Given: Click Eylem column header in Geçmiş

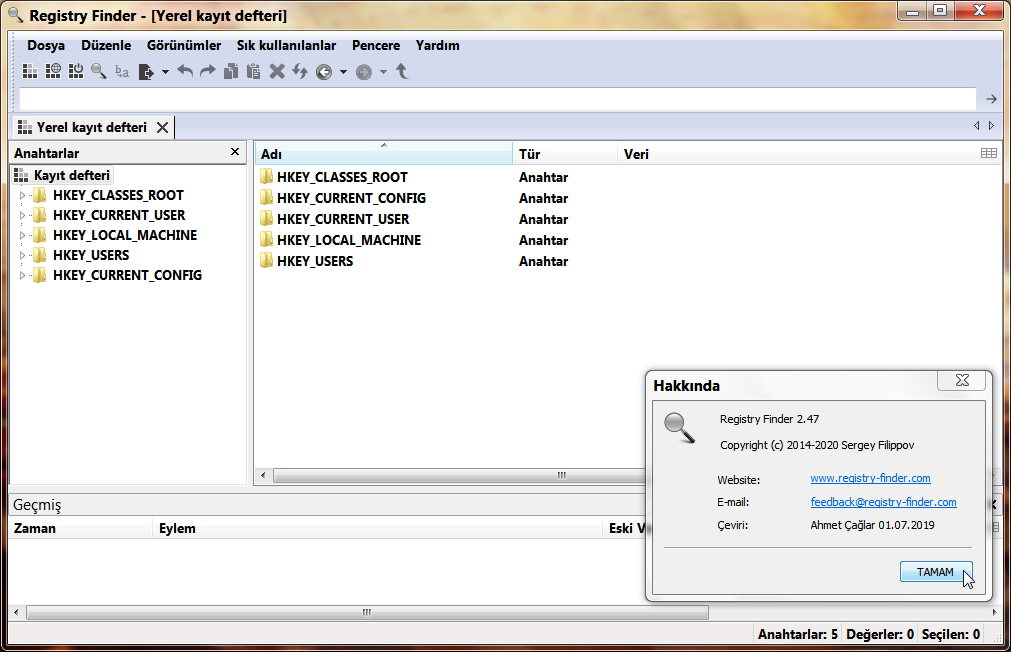Looking at the screenshot, I should point(377,528).
